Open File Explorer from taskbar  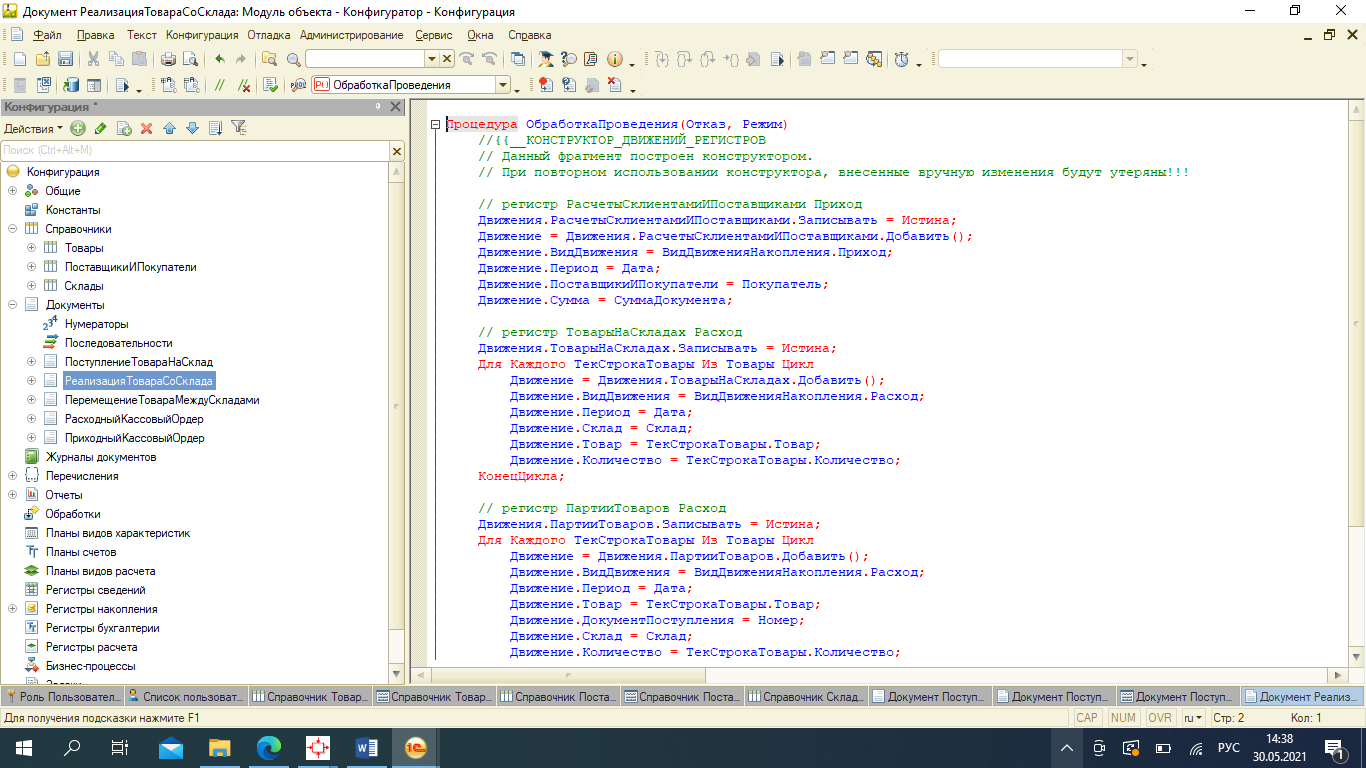pos(220,747)
